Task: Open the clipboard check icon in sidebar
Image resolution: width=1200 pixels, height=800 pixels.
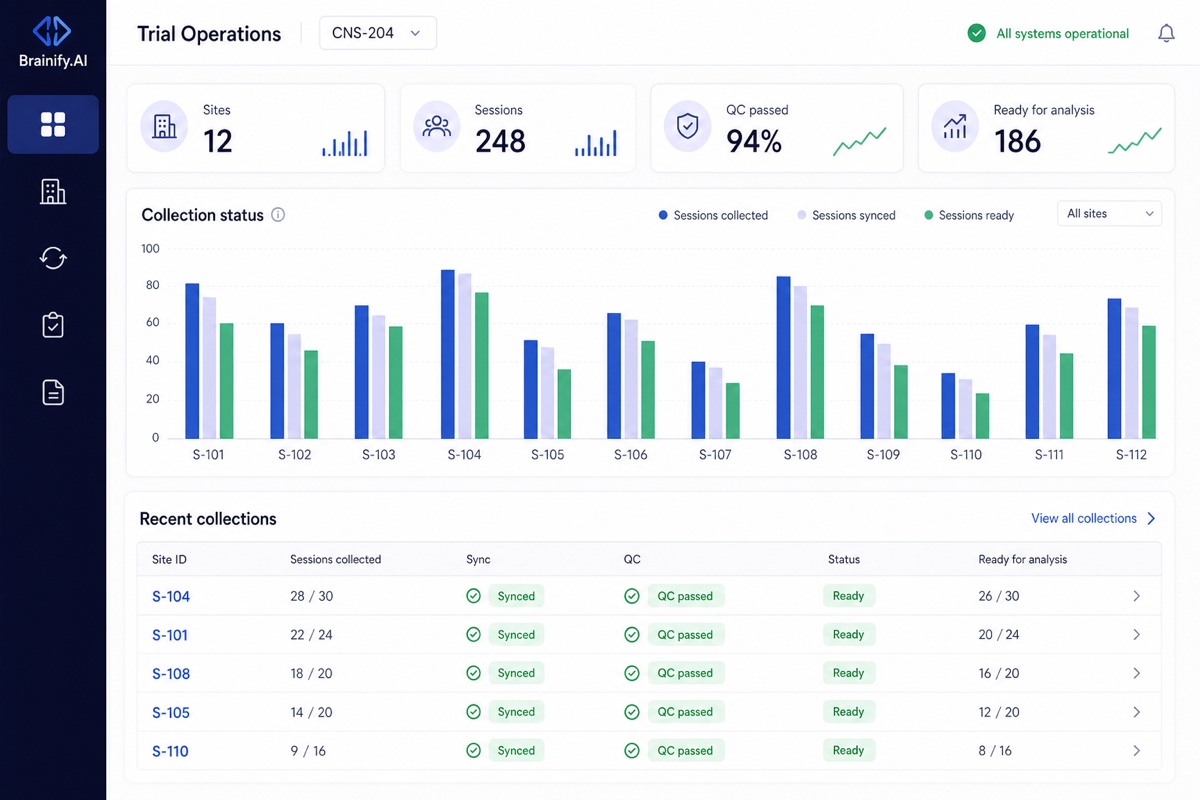Action: (x=53, y=325)
